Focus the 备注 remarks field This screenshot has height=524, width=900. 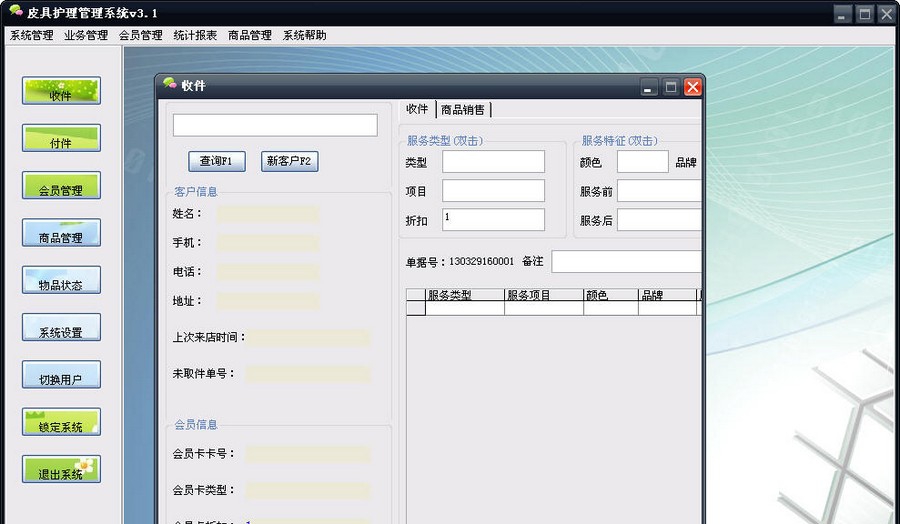coord(626,261)
